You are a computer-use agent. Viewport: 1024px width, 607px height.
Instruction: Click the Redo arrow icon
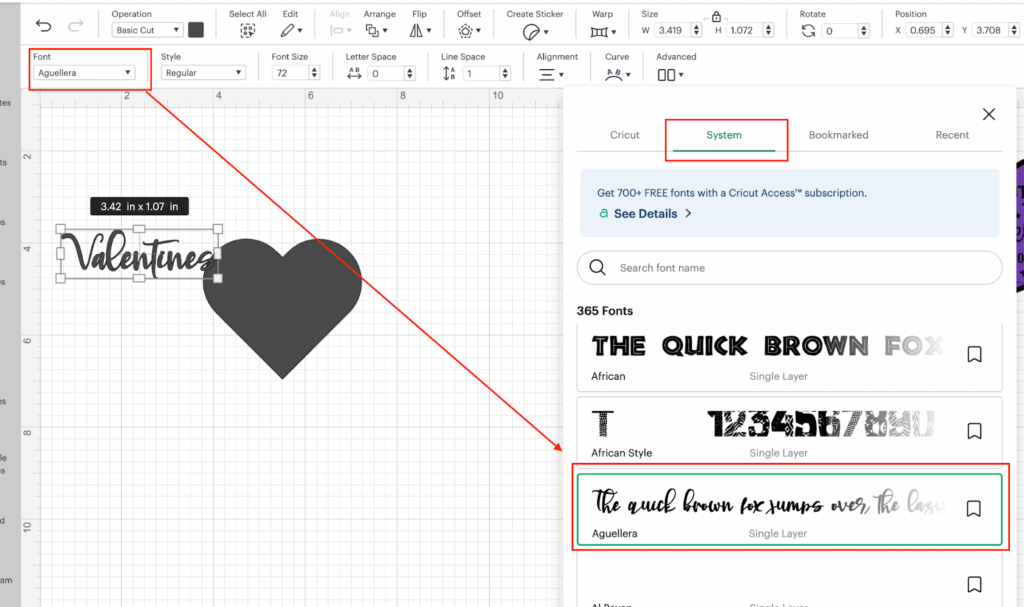(x=76, y=26)
